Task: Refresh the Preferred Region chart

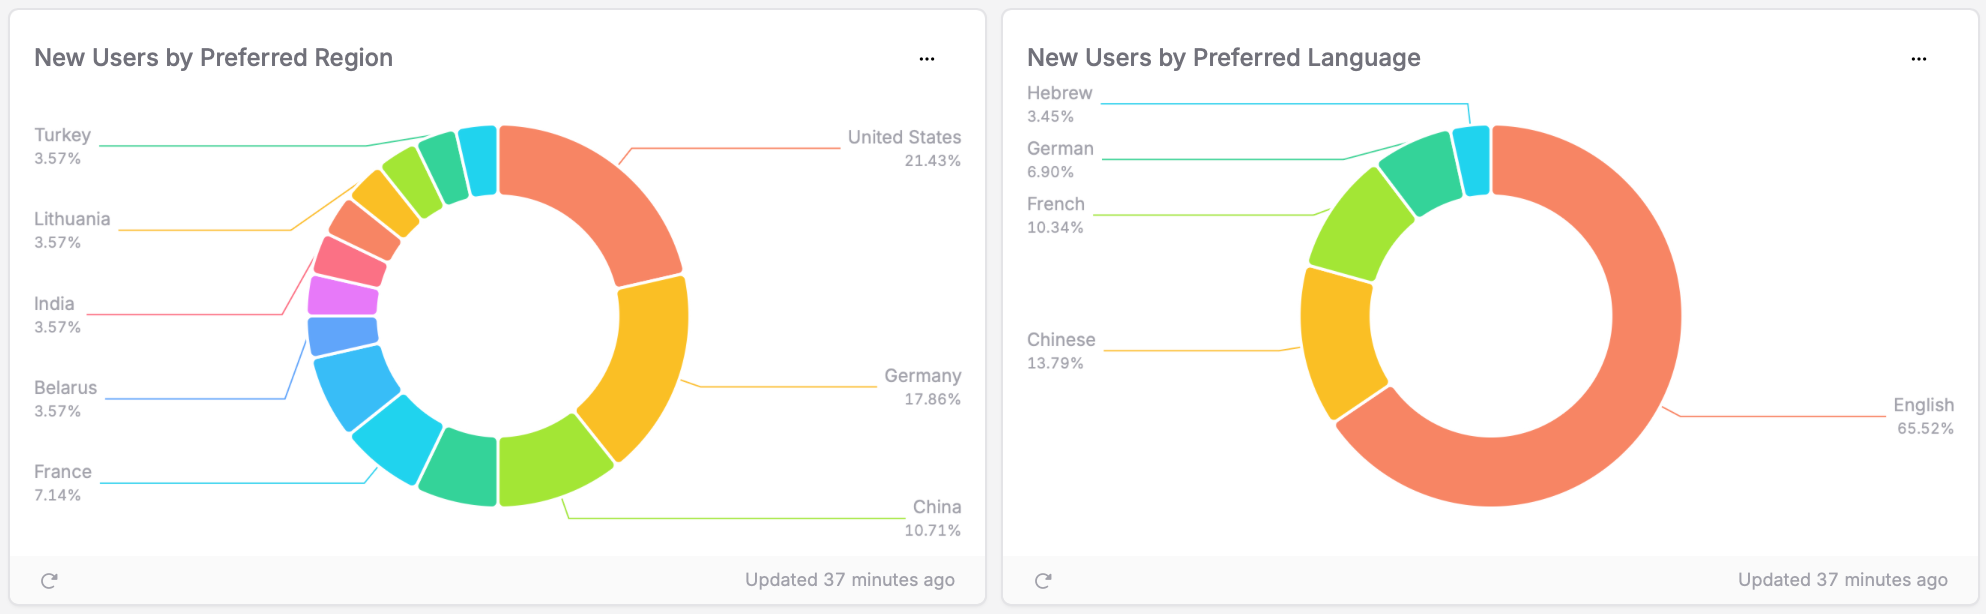Action: coord(49,580)
